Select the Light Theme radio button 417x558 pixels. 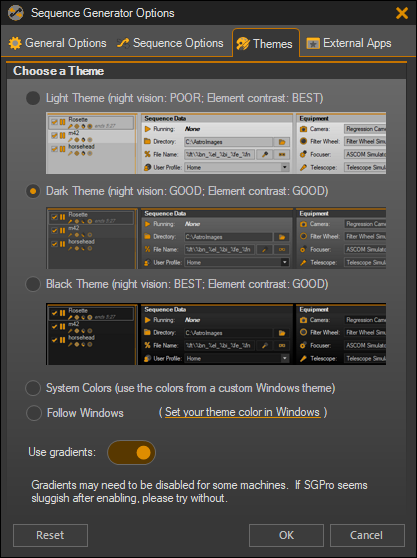[x=33, y=98]
